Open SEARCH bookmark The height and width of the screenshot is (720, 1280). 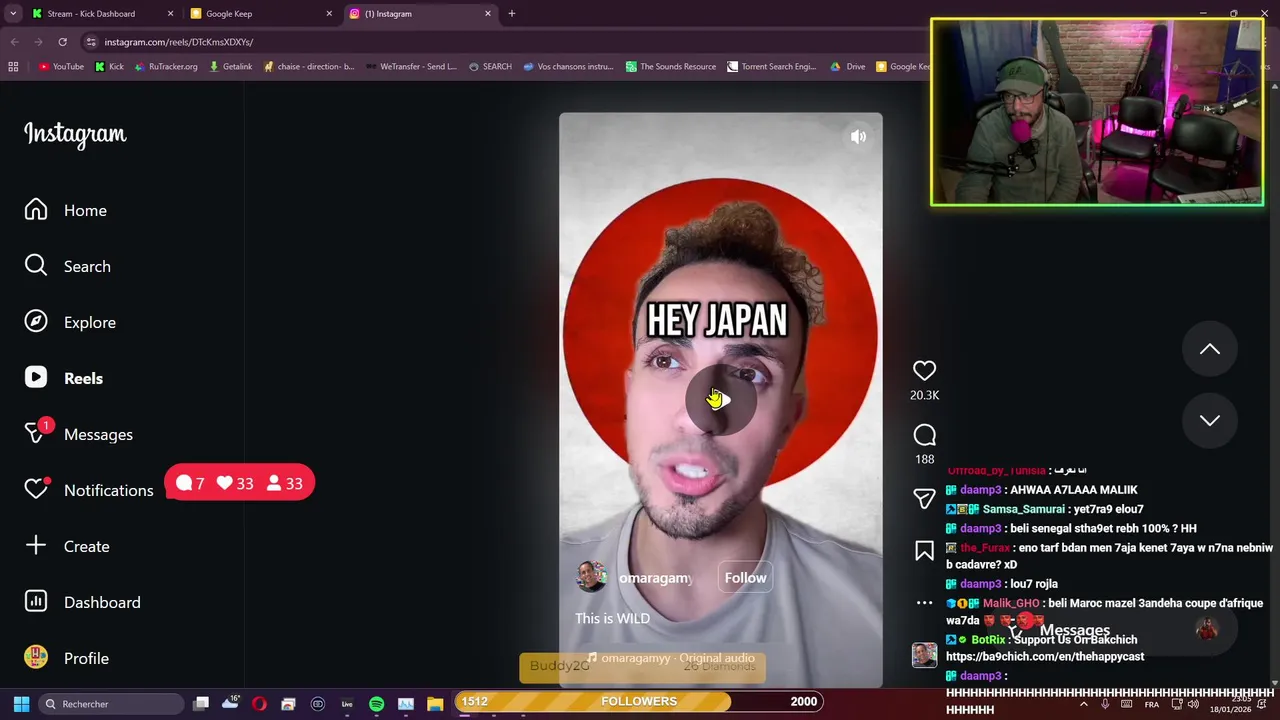pos(490,67)
